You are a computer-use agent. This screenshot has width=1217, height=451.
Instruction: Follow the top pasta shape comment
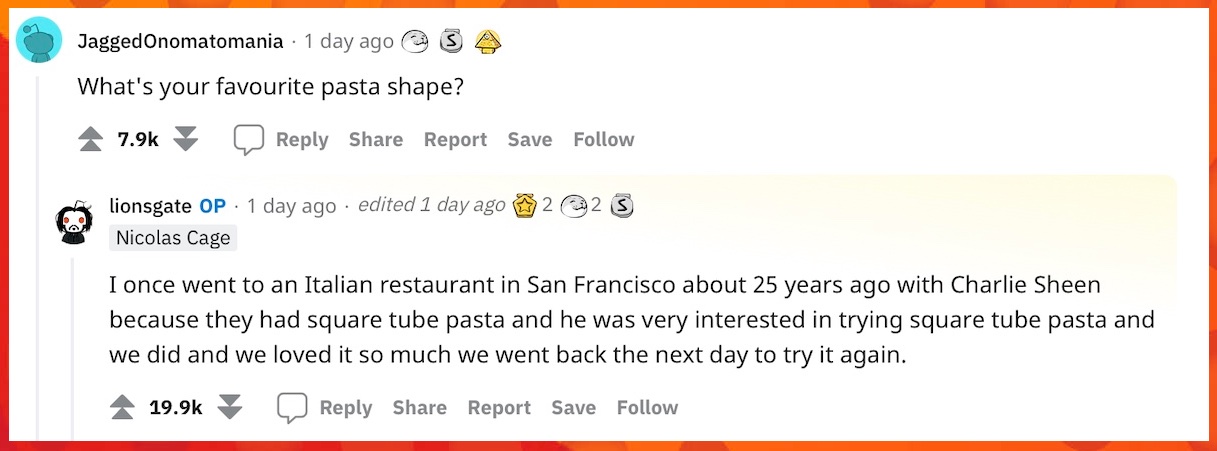(604, 140)
